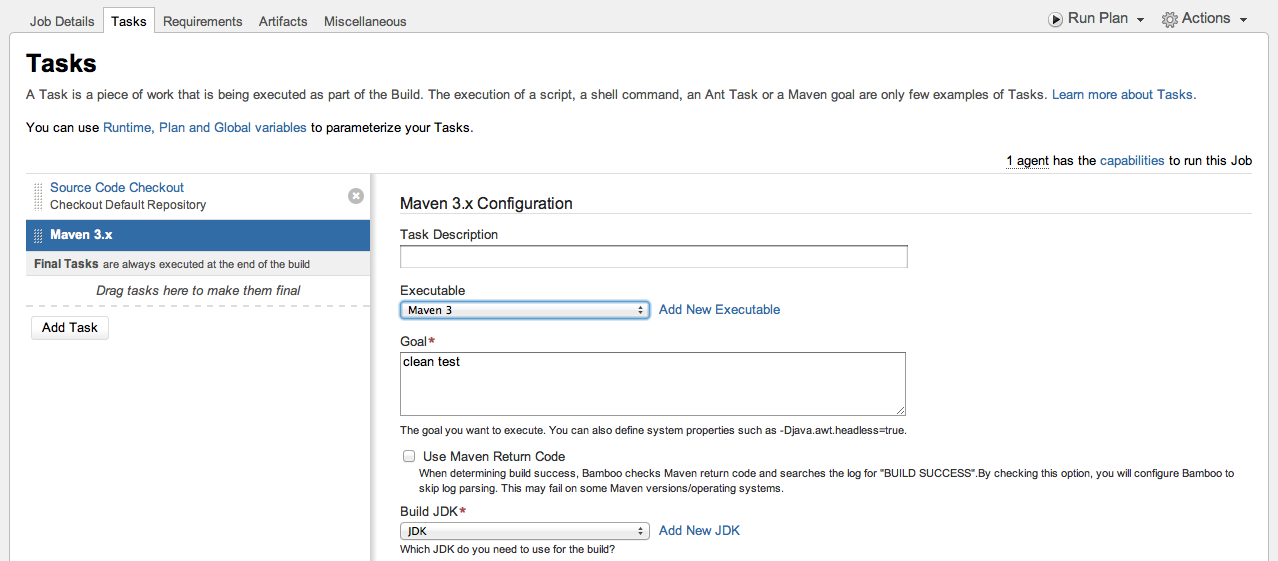The image size is (1278, 561).
Task: Go to the Artifacts tab
Action: click(x=283, y=21)
